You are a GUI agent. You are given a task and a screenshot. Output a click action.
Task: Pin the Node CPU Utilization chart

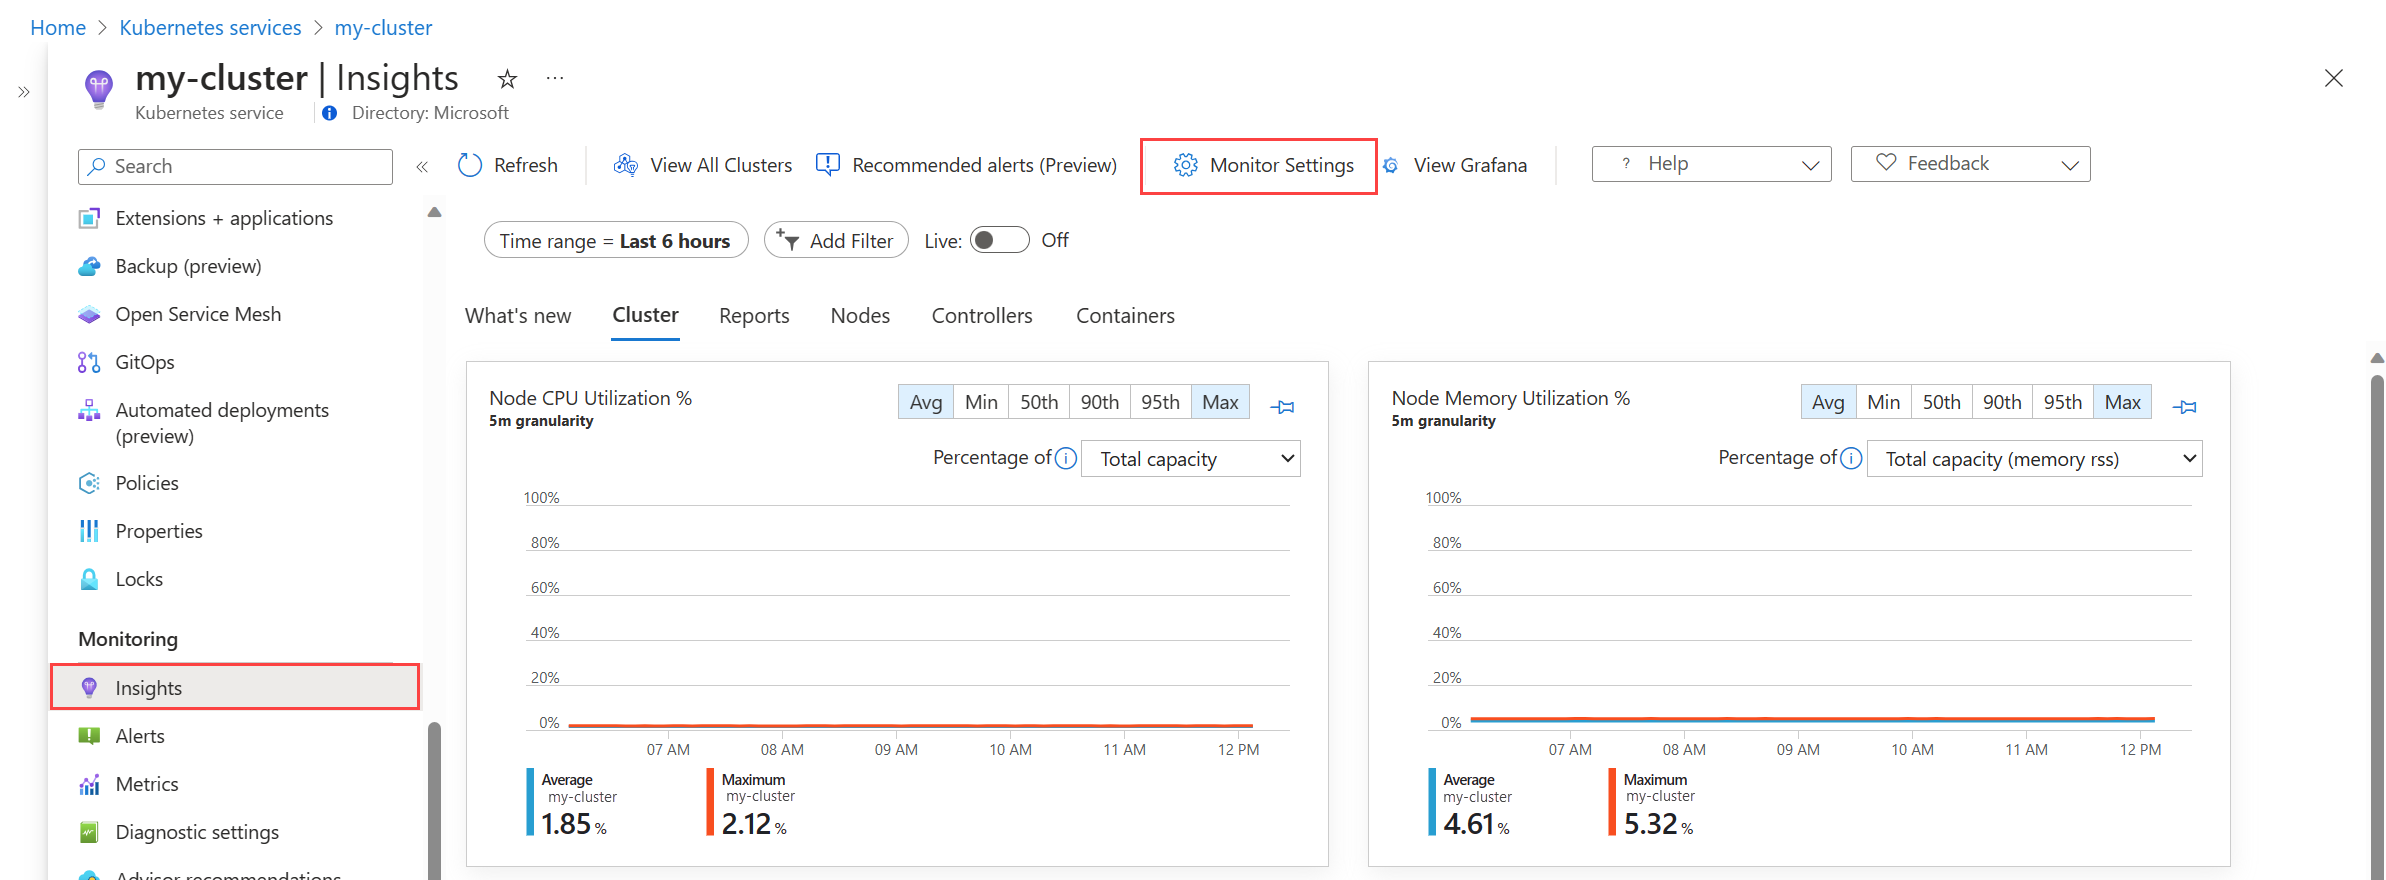[x=1282, y=407]
